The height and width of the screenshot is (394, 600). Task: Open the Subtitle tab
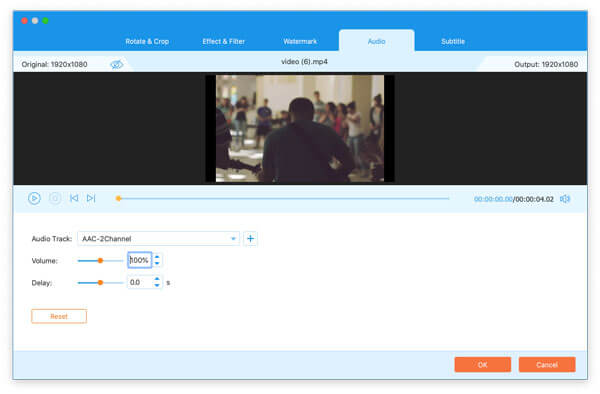453,41
